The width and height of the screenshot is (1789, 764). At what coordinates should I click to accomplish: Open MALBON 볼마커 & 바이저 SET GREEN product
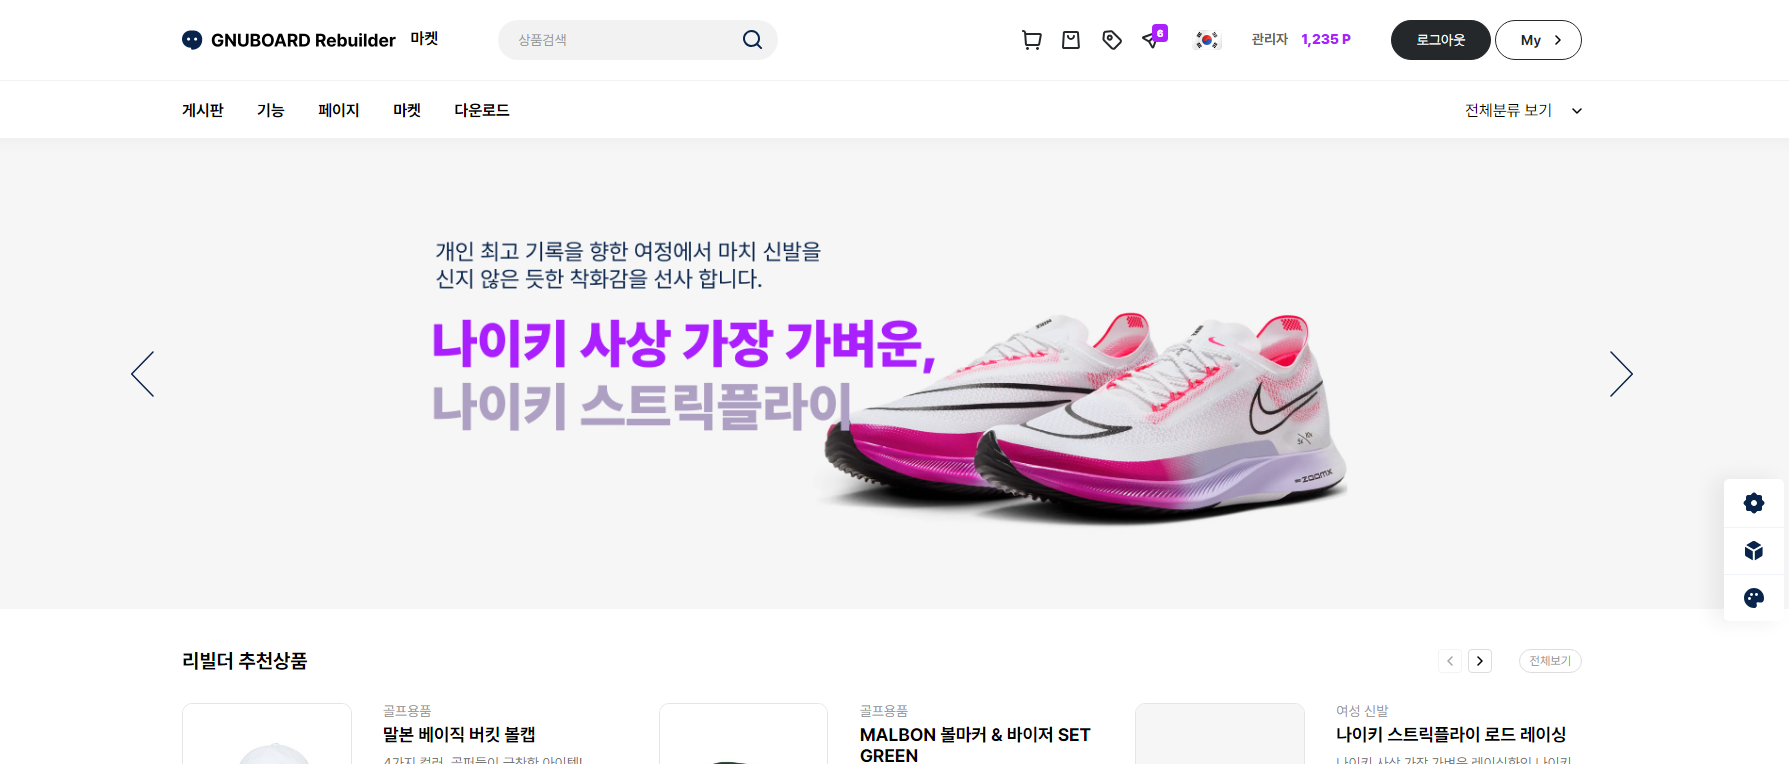point(975,745)
